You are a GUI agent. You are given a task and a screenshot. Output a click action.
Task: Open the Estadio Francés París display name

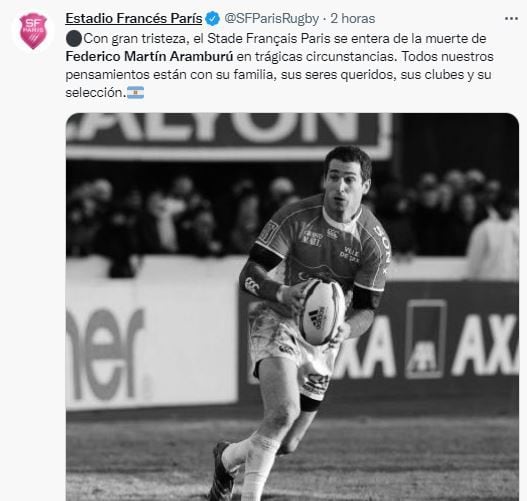tap(134, 18)
